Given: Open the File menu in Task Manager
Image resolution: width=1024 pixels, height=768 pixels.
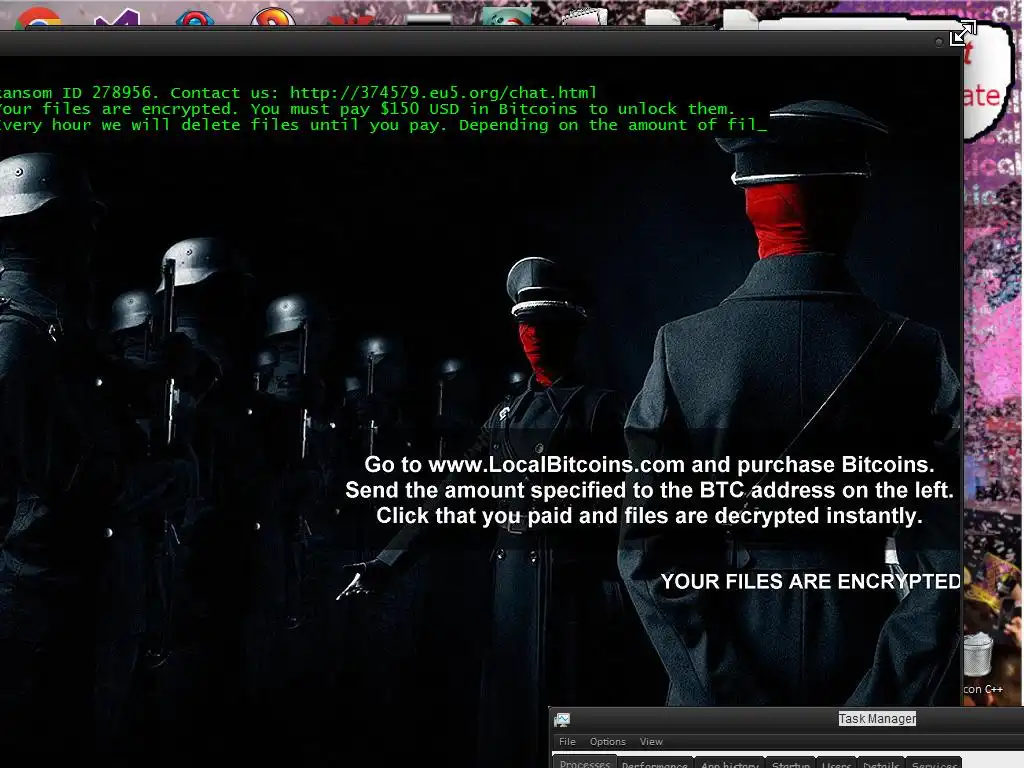Looking at the screenshot, I should [567, 741].
